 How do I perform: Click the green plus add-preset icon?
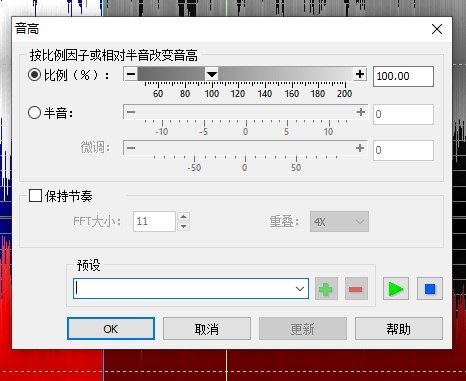tap(326, 289)
